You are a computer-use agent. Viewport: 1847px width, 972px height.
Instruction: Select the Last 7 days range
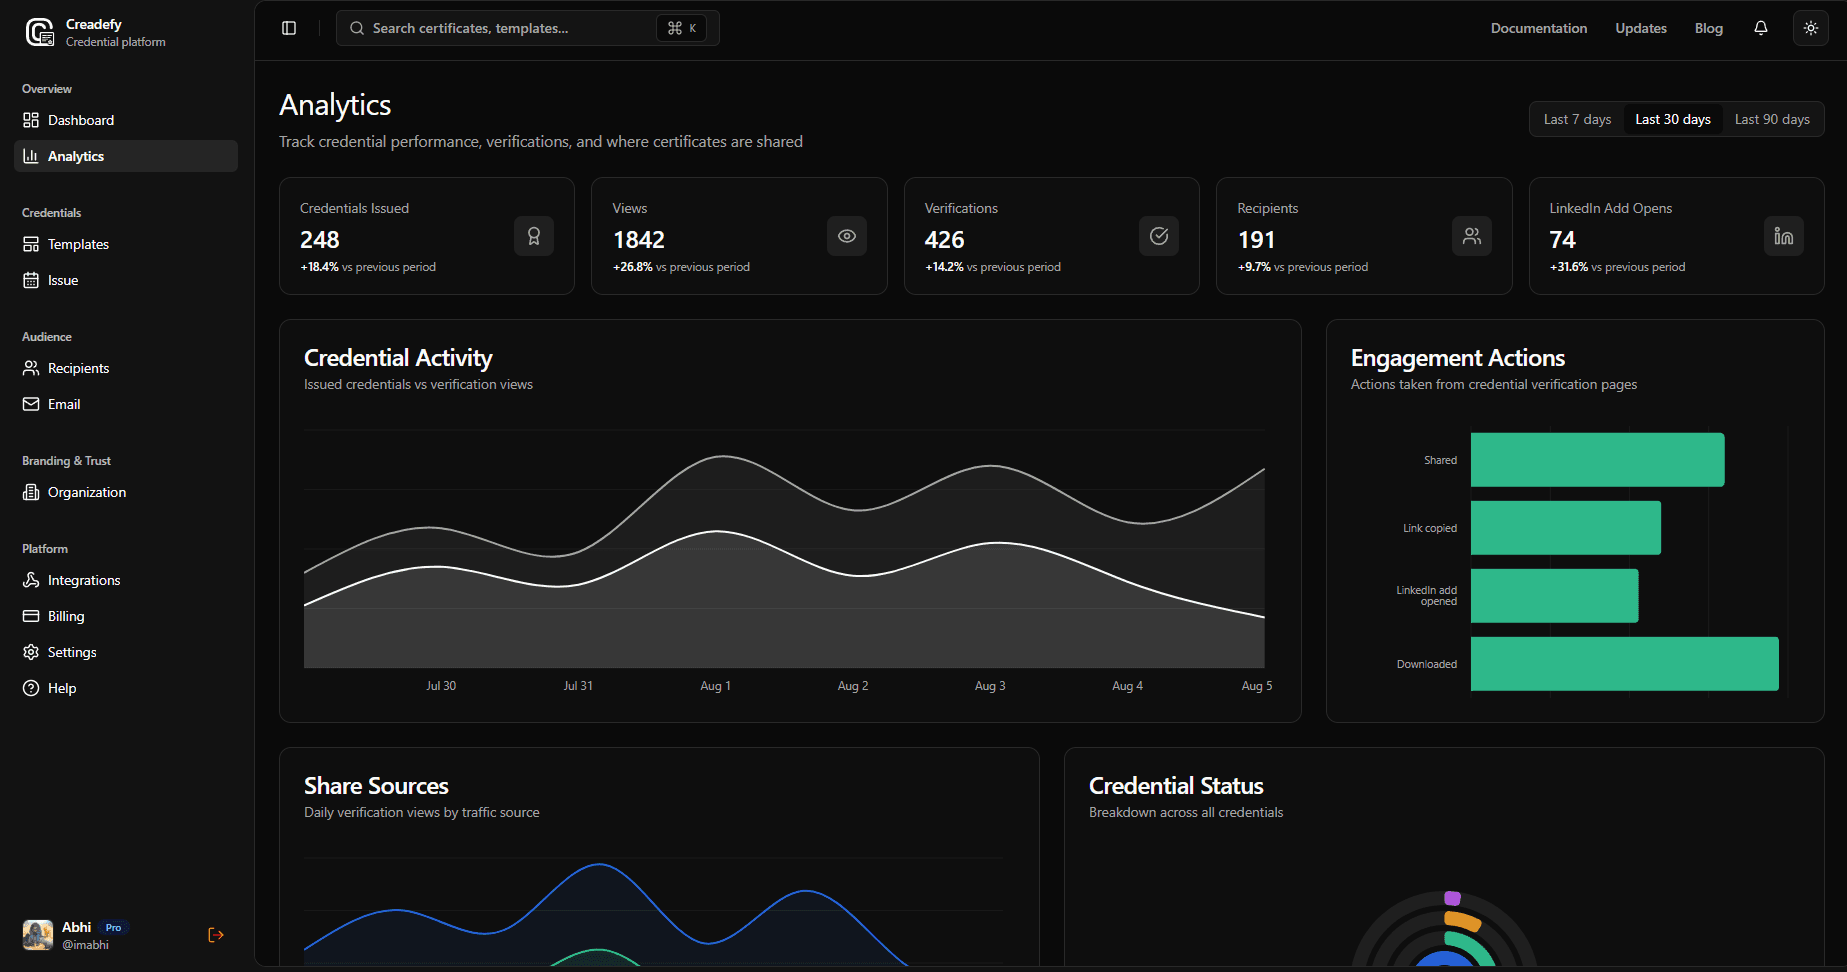pyautogui.click(x=1577, y=119)
